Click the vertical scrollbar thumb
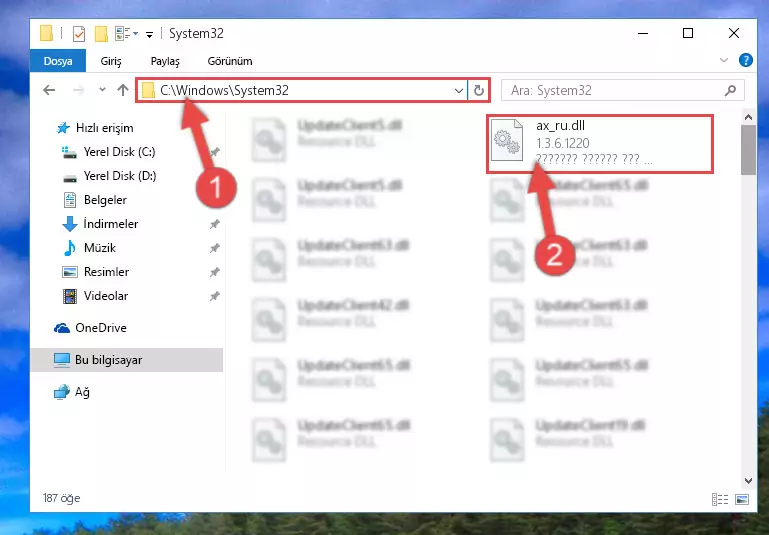Image resolution: width=769 pixels, height=535 pixels. [748, 150]
